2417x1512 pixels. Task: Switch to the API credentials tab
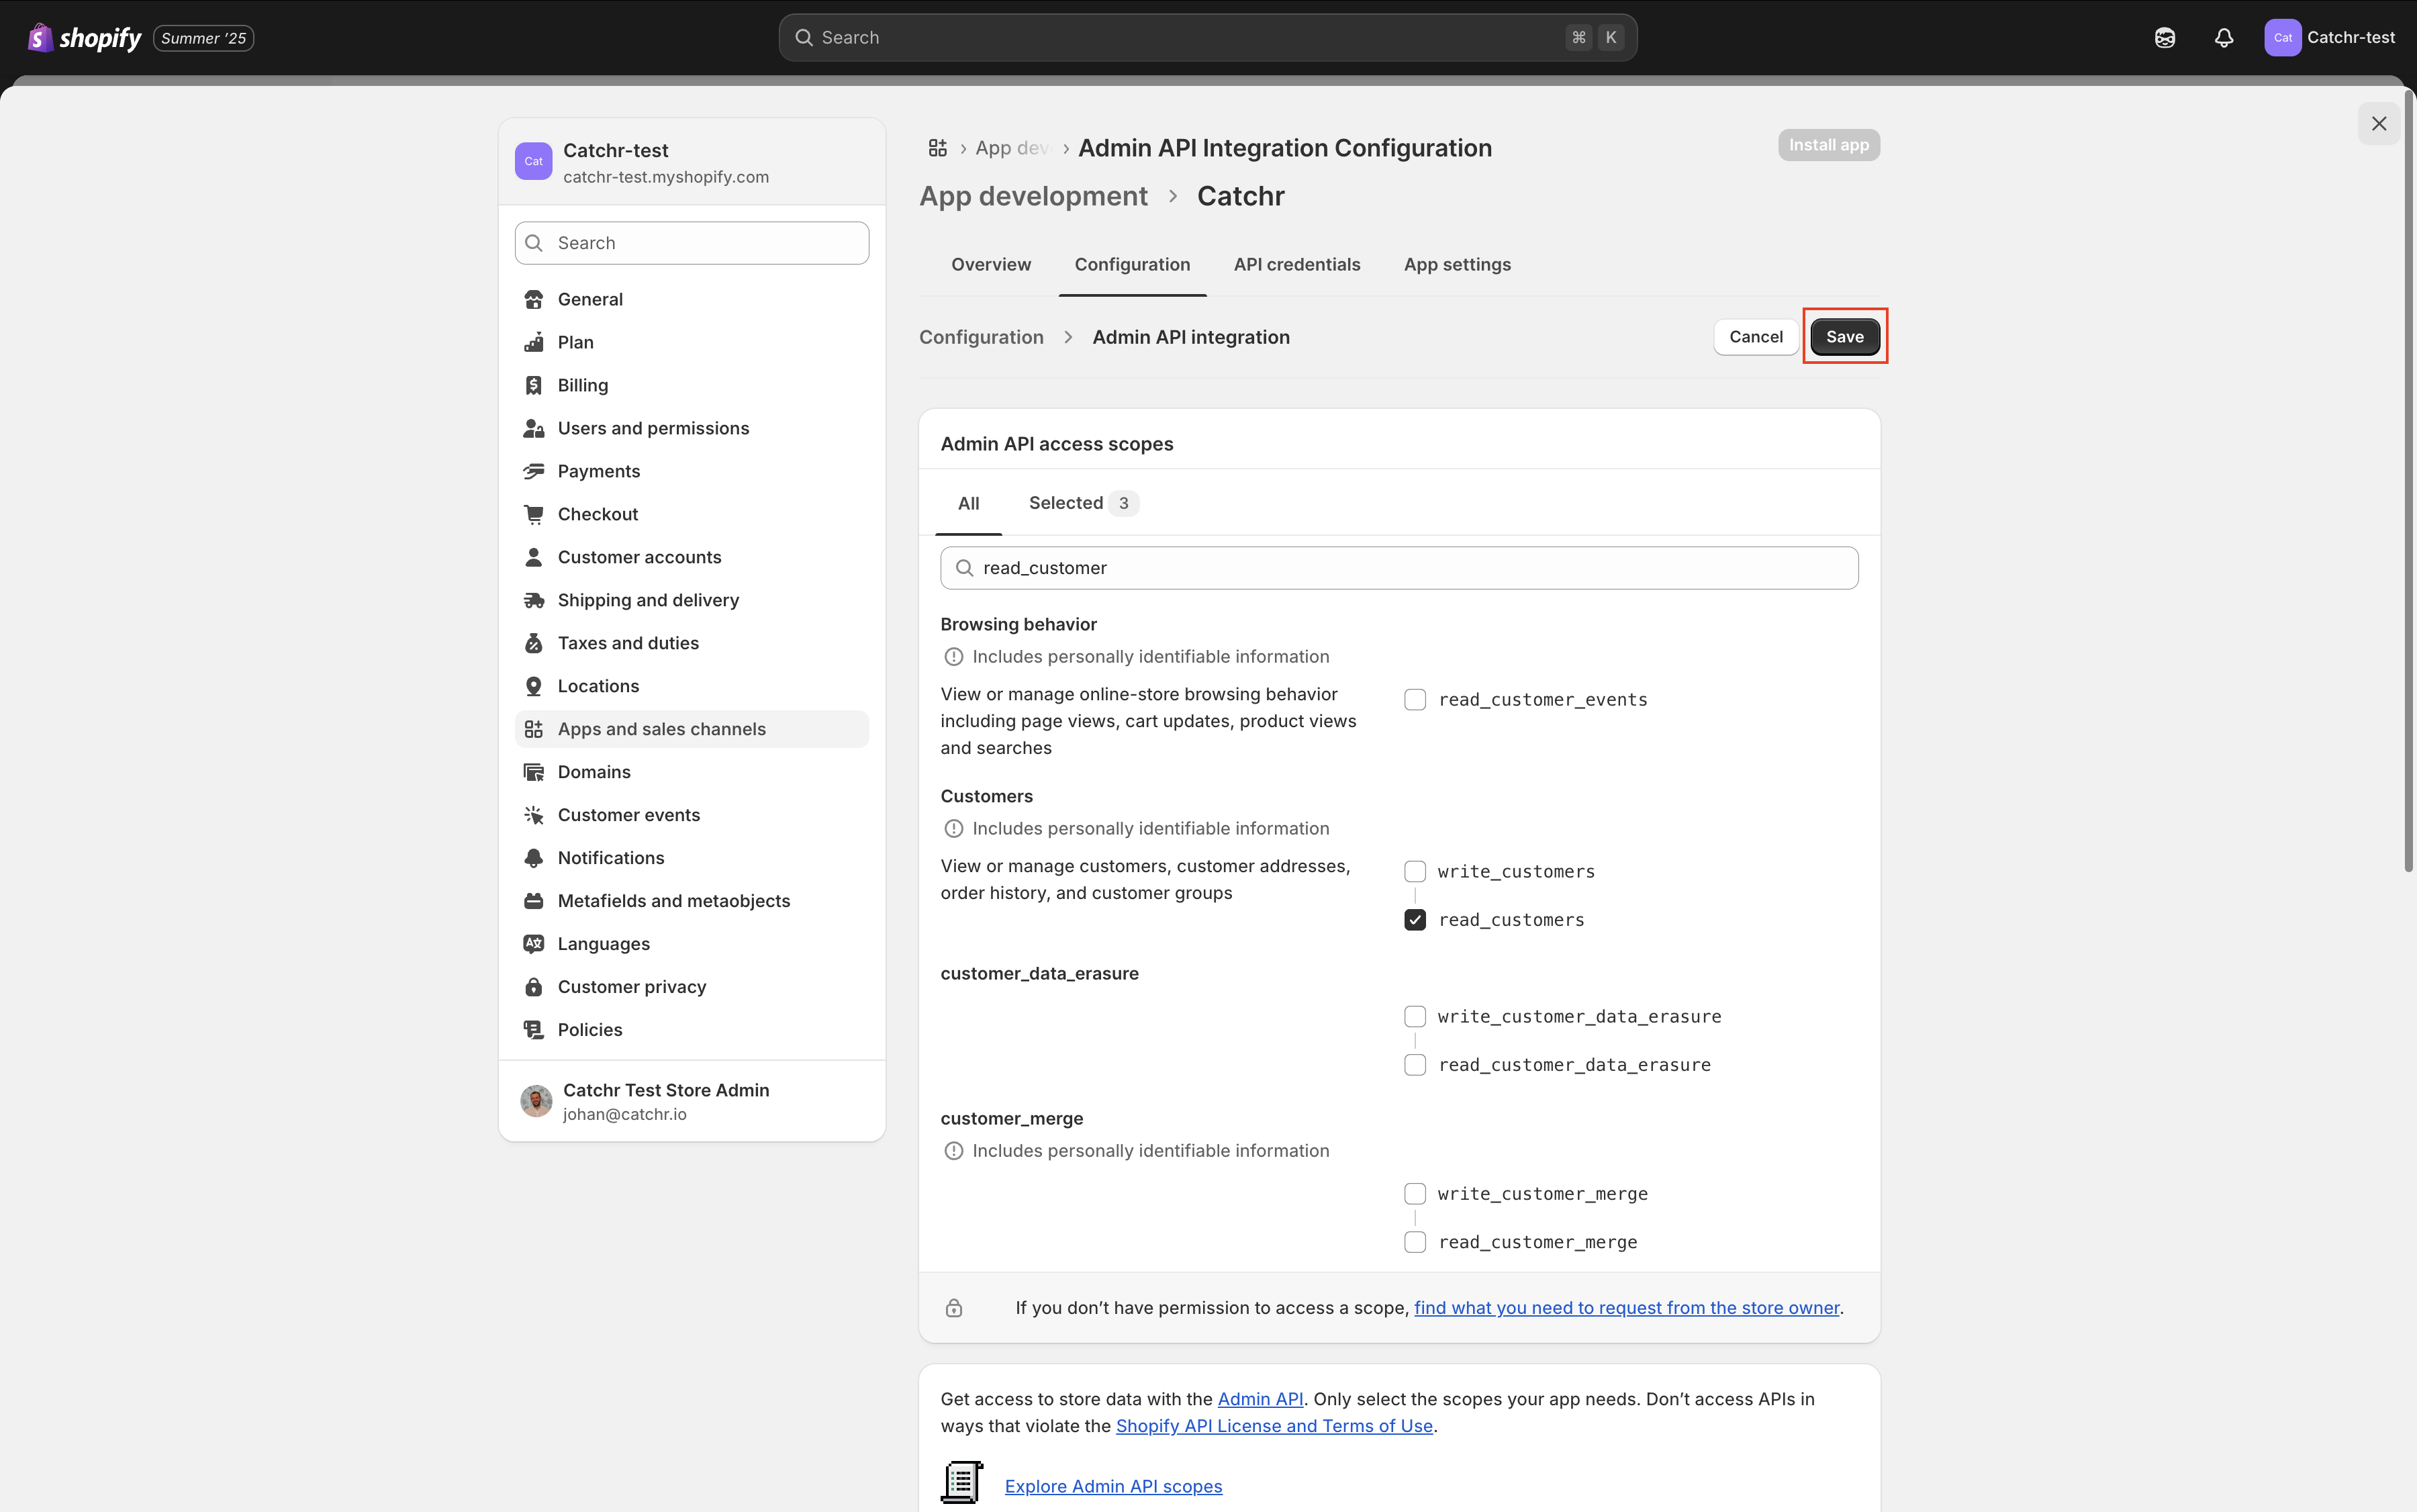[x=1297, y=264]
